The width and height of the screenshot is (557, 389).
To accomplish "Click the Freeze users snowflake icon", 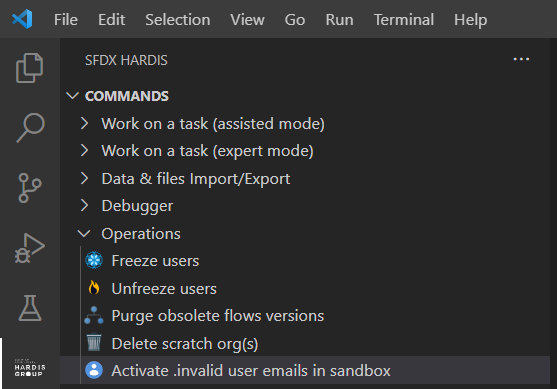I will tap(94, 260).
